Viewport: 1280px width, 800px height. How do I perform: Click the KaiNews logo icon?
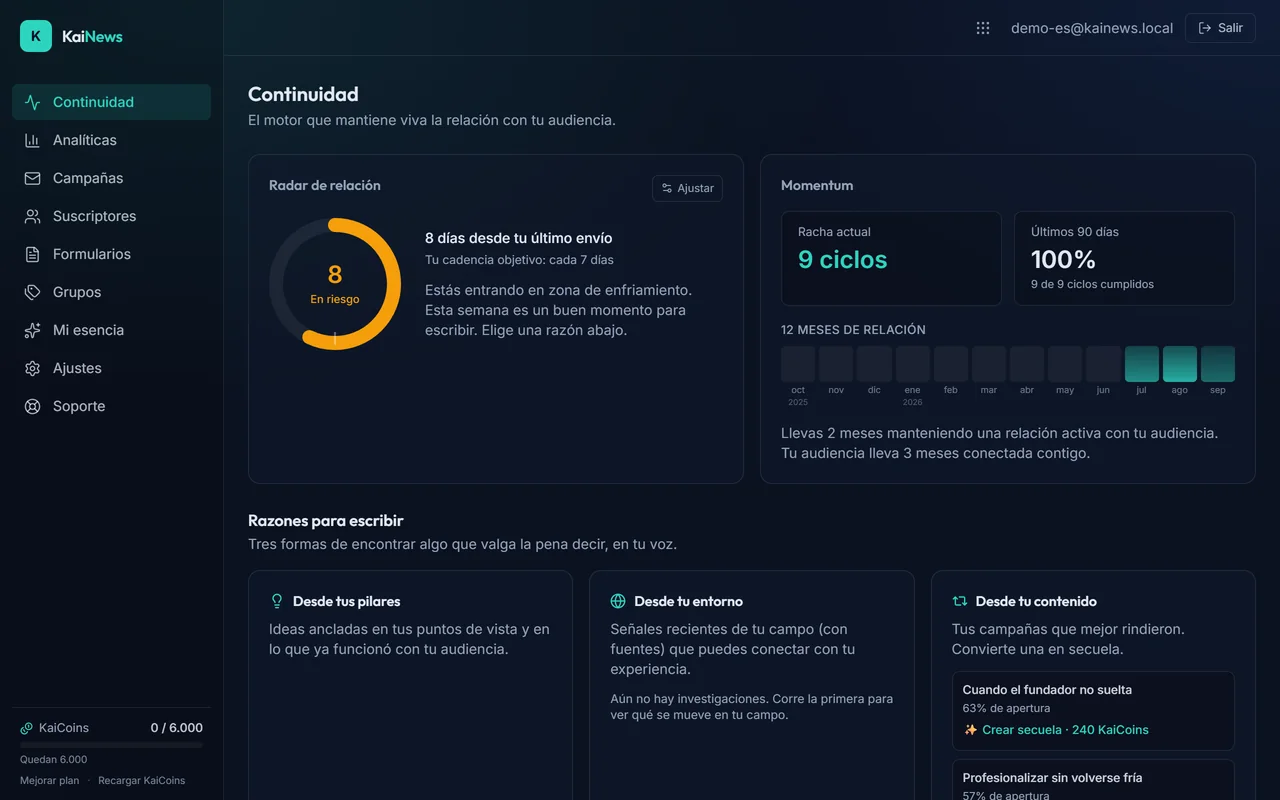point(36,36)
